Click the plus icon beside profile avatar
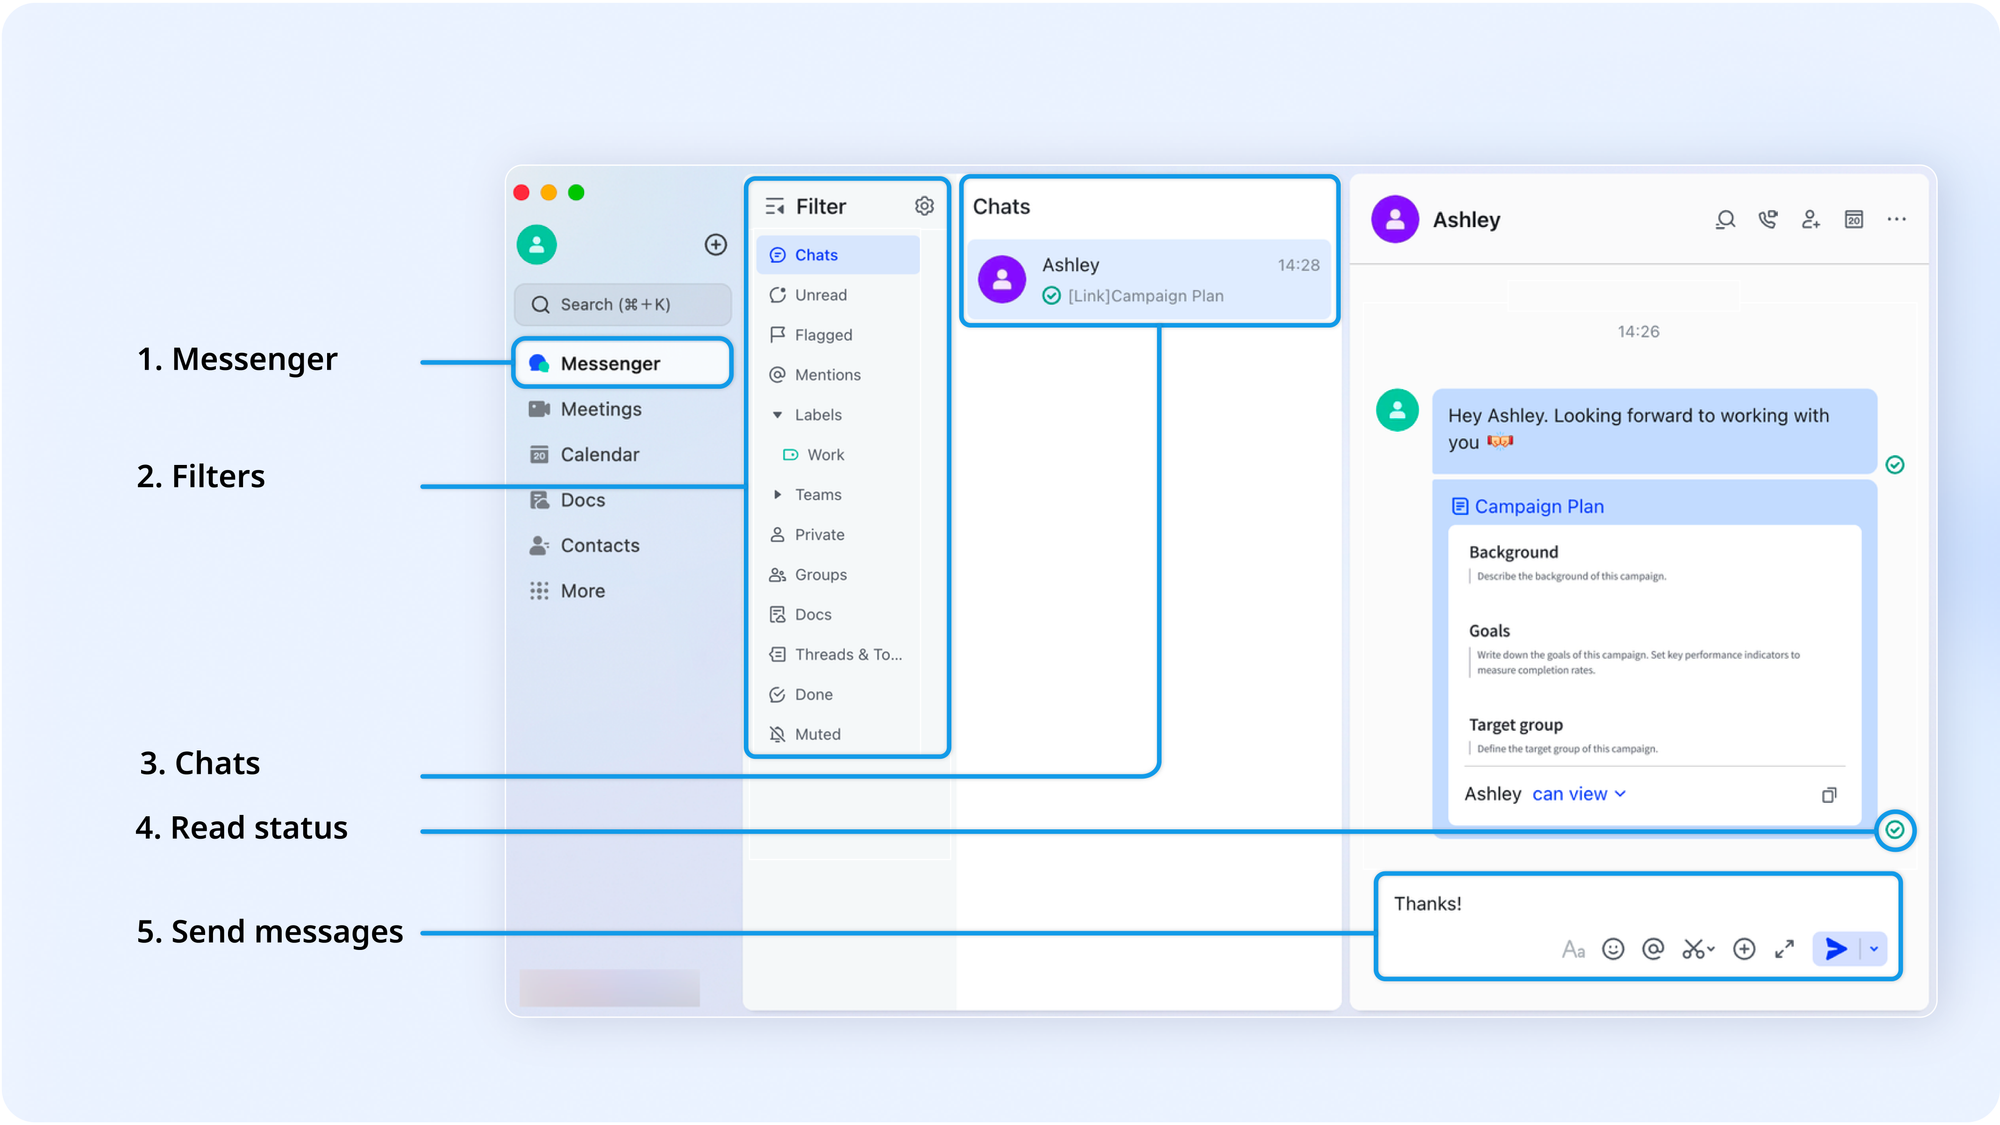 716,245
